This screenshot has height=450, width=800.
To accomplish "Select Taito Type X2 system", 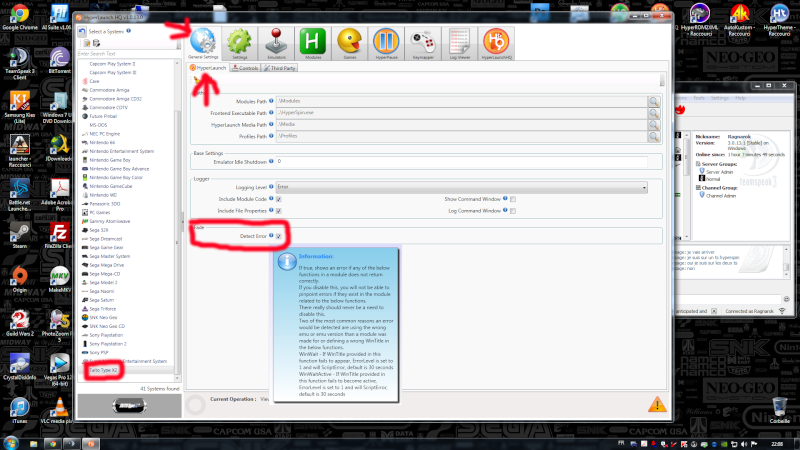I will coord(103,370).
